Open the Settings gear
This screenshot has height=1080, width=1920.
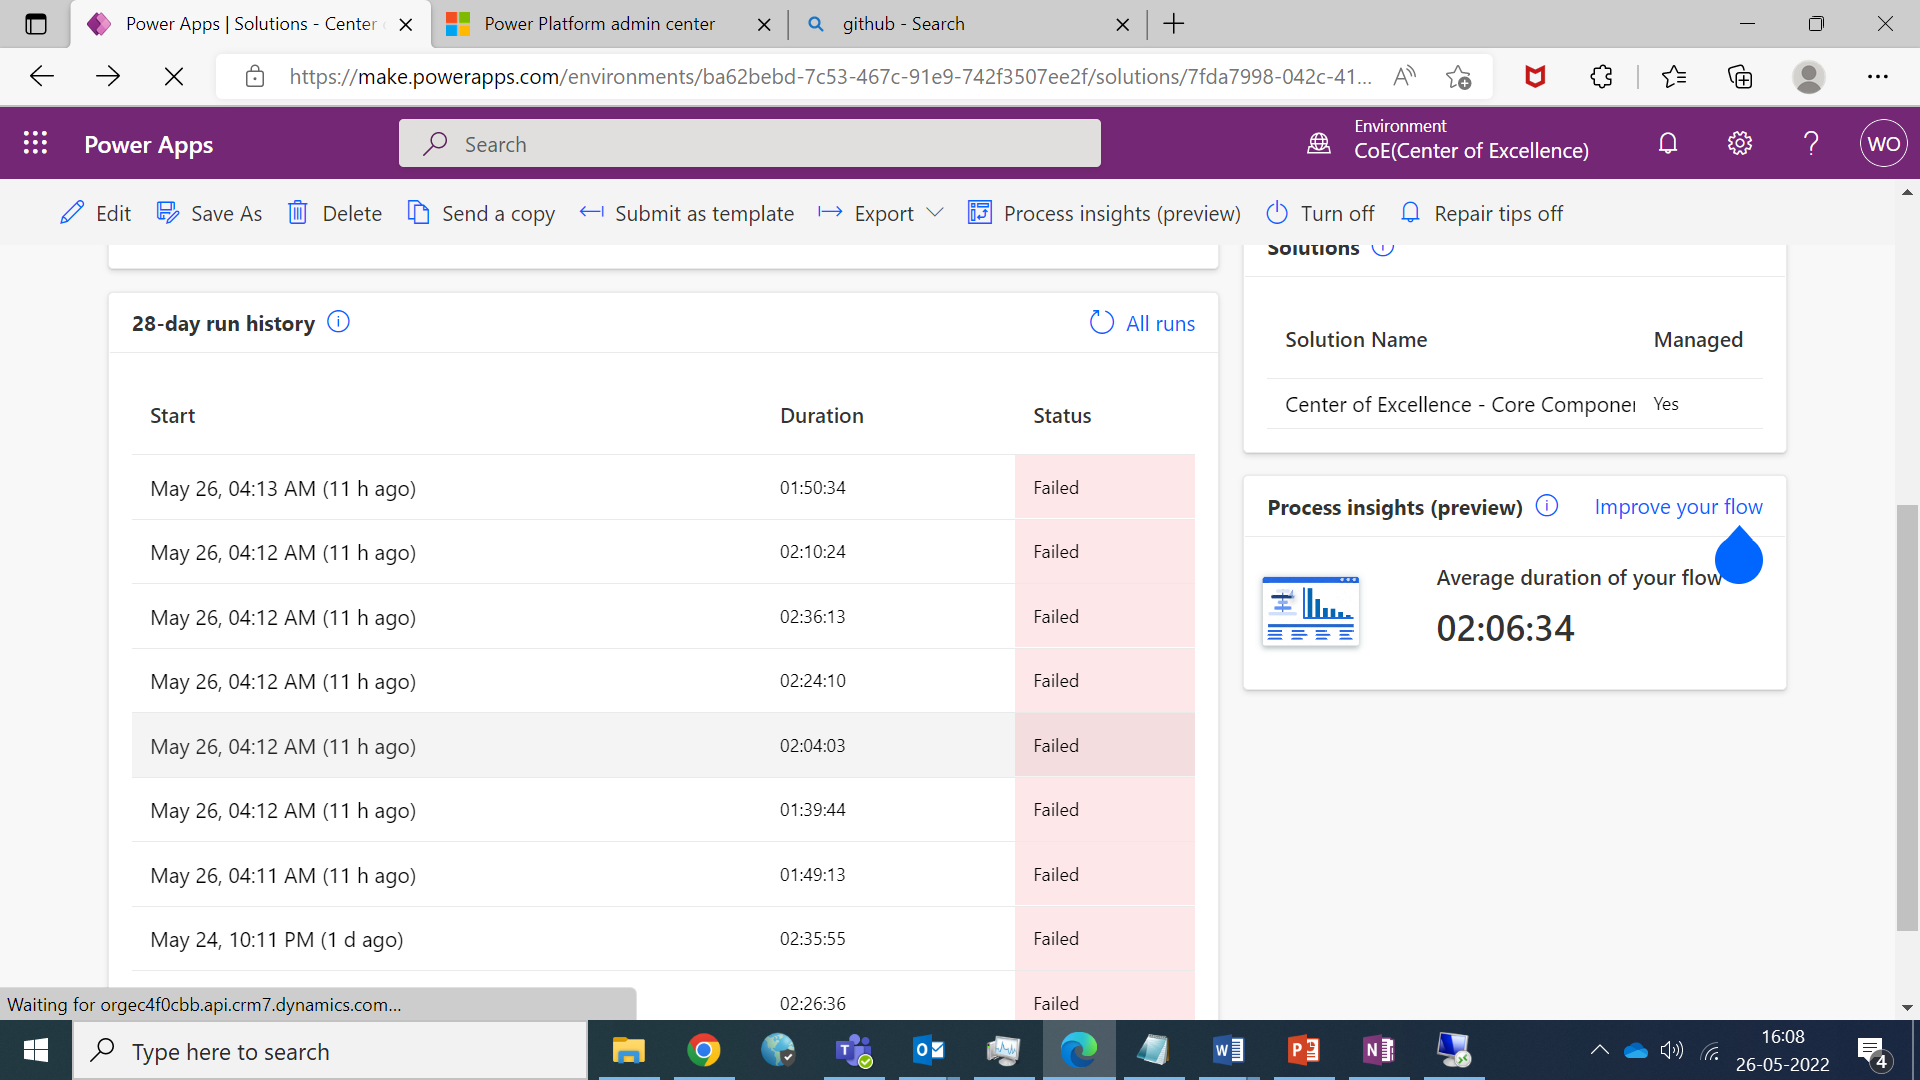click(x=1739, y=143)
